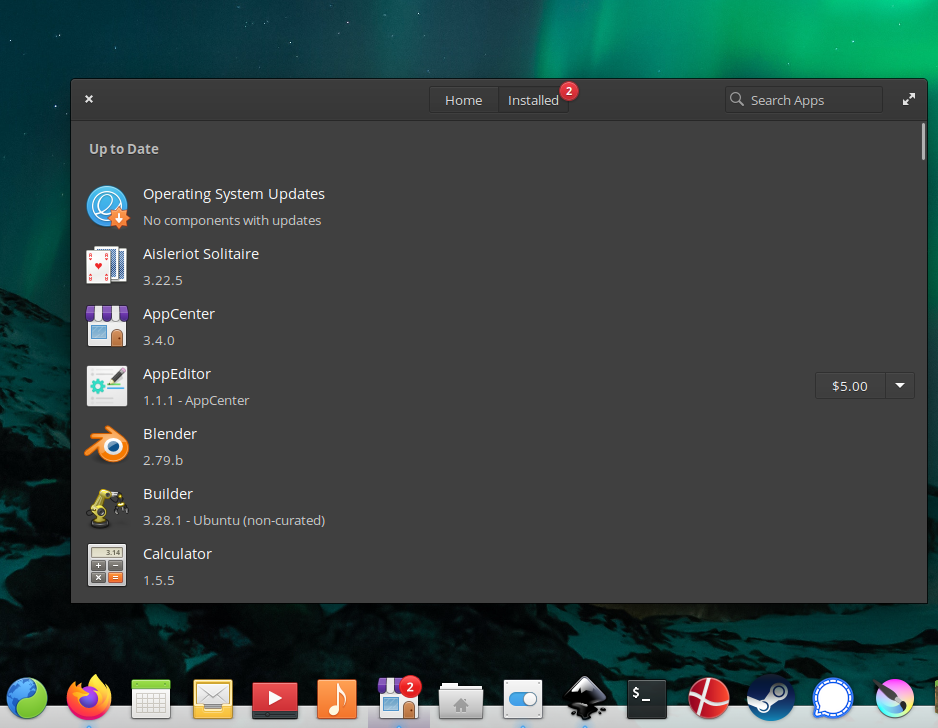Screen dimensions: 938x728
Task: Switch to the Home tab
Action: pyautogui.click(x=464, y=100)
